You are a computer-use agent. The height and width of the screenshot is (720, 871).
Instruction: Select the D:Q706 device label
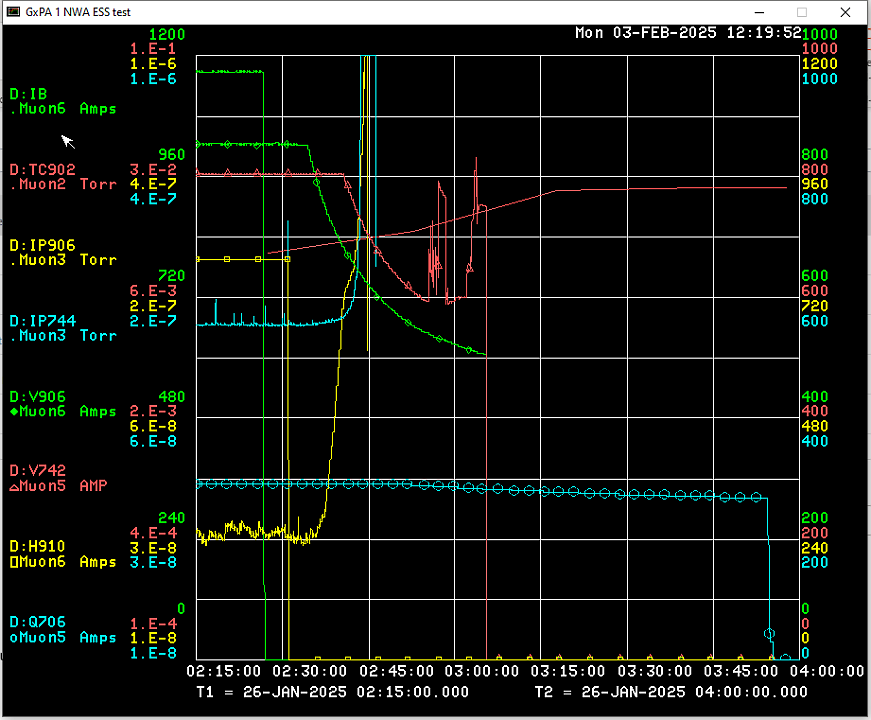pos(37,622)
